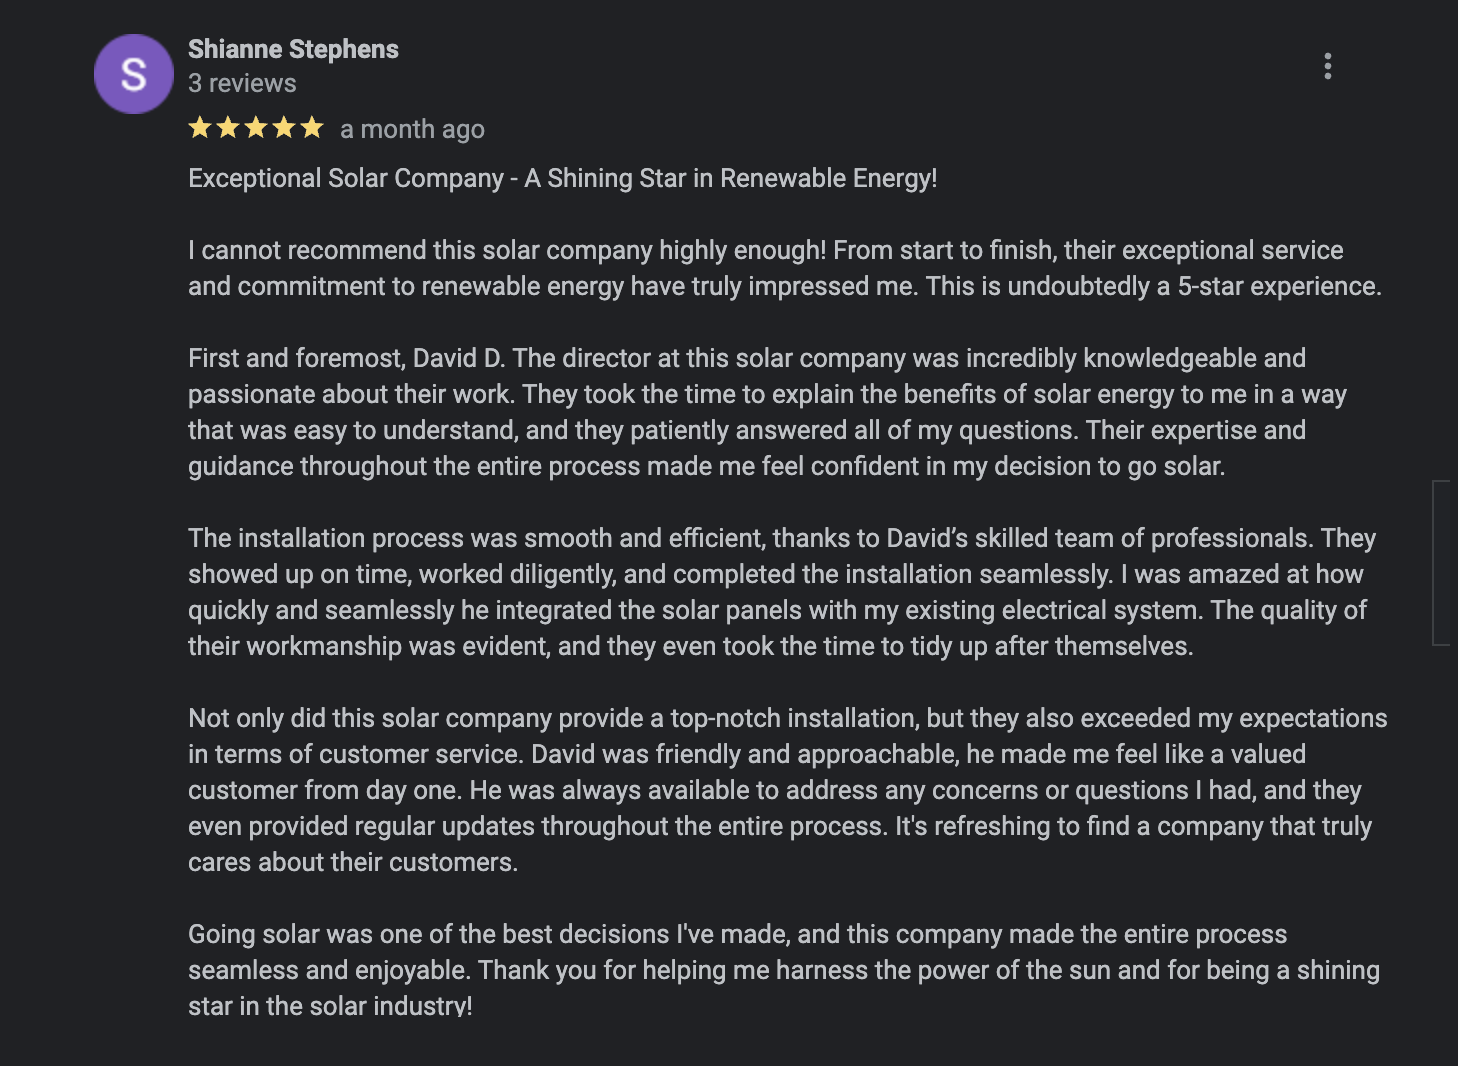The height and width of the screenshot is (1066, 1458).
Task: Open the three-dot review options menu
Action: 1327,66
